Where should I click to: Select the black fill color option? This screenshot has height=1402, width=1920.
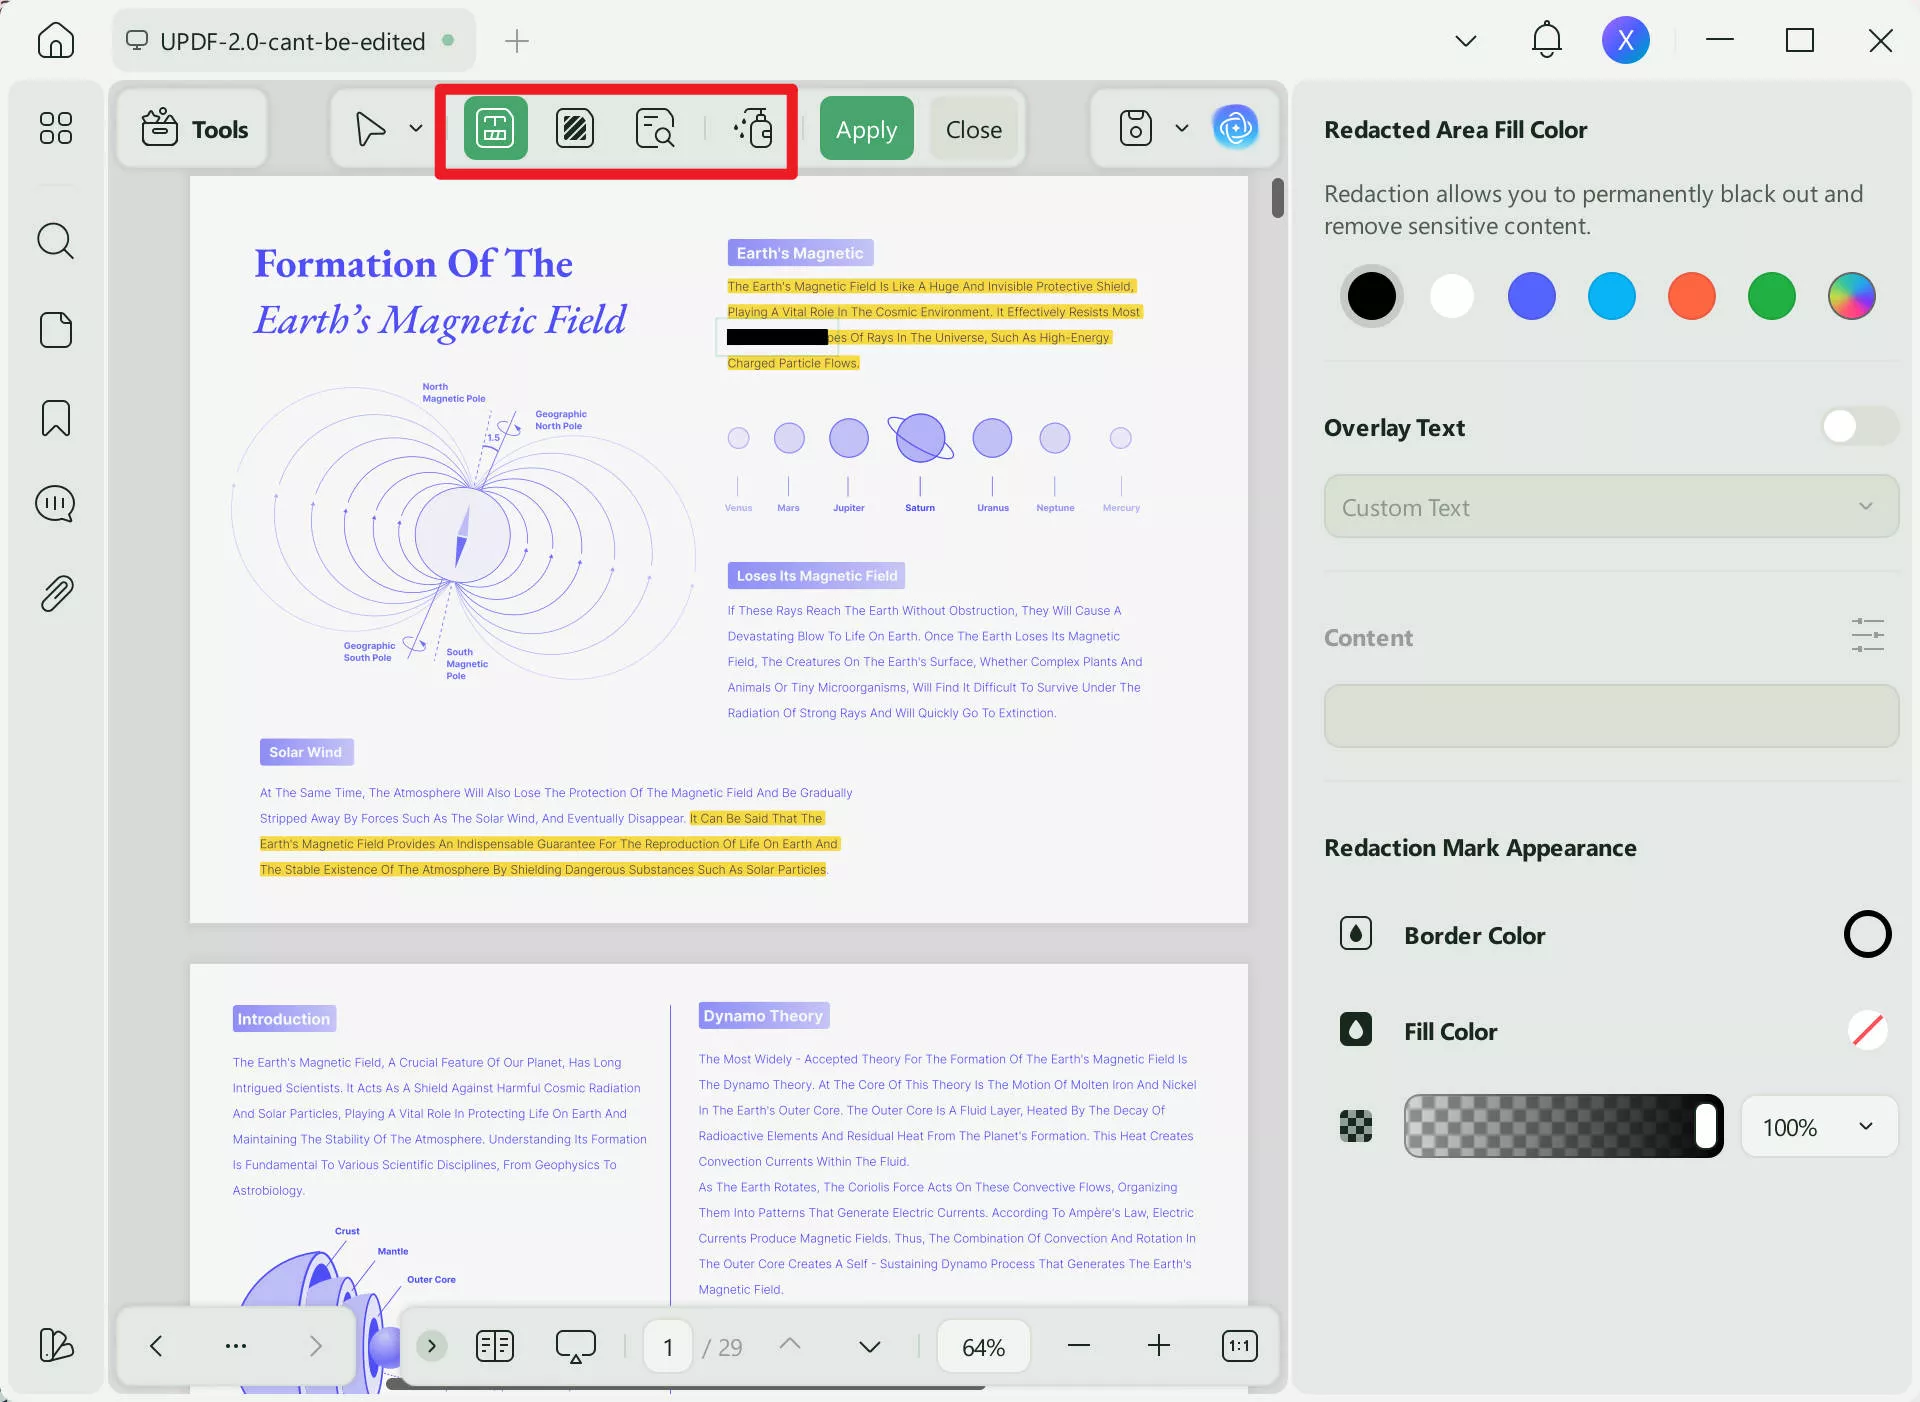1371,296
